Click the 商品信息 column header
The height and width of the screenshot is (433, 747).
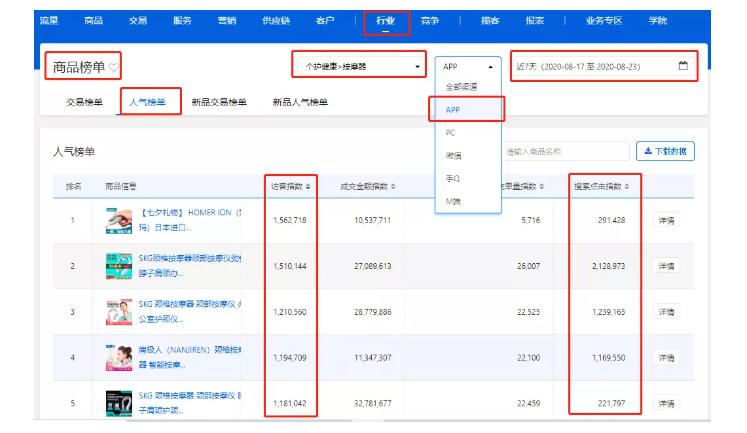[121, 186]
